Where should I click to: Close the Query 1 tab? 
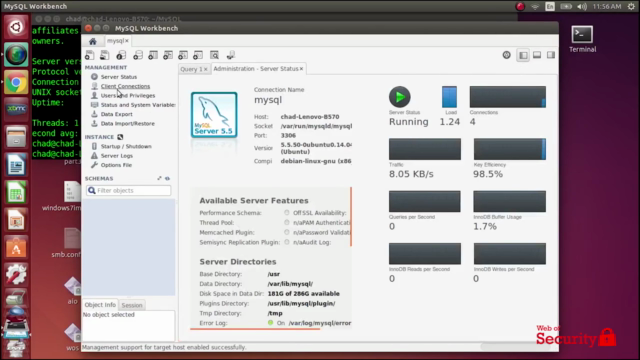tap(206, 69)
